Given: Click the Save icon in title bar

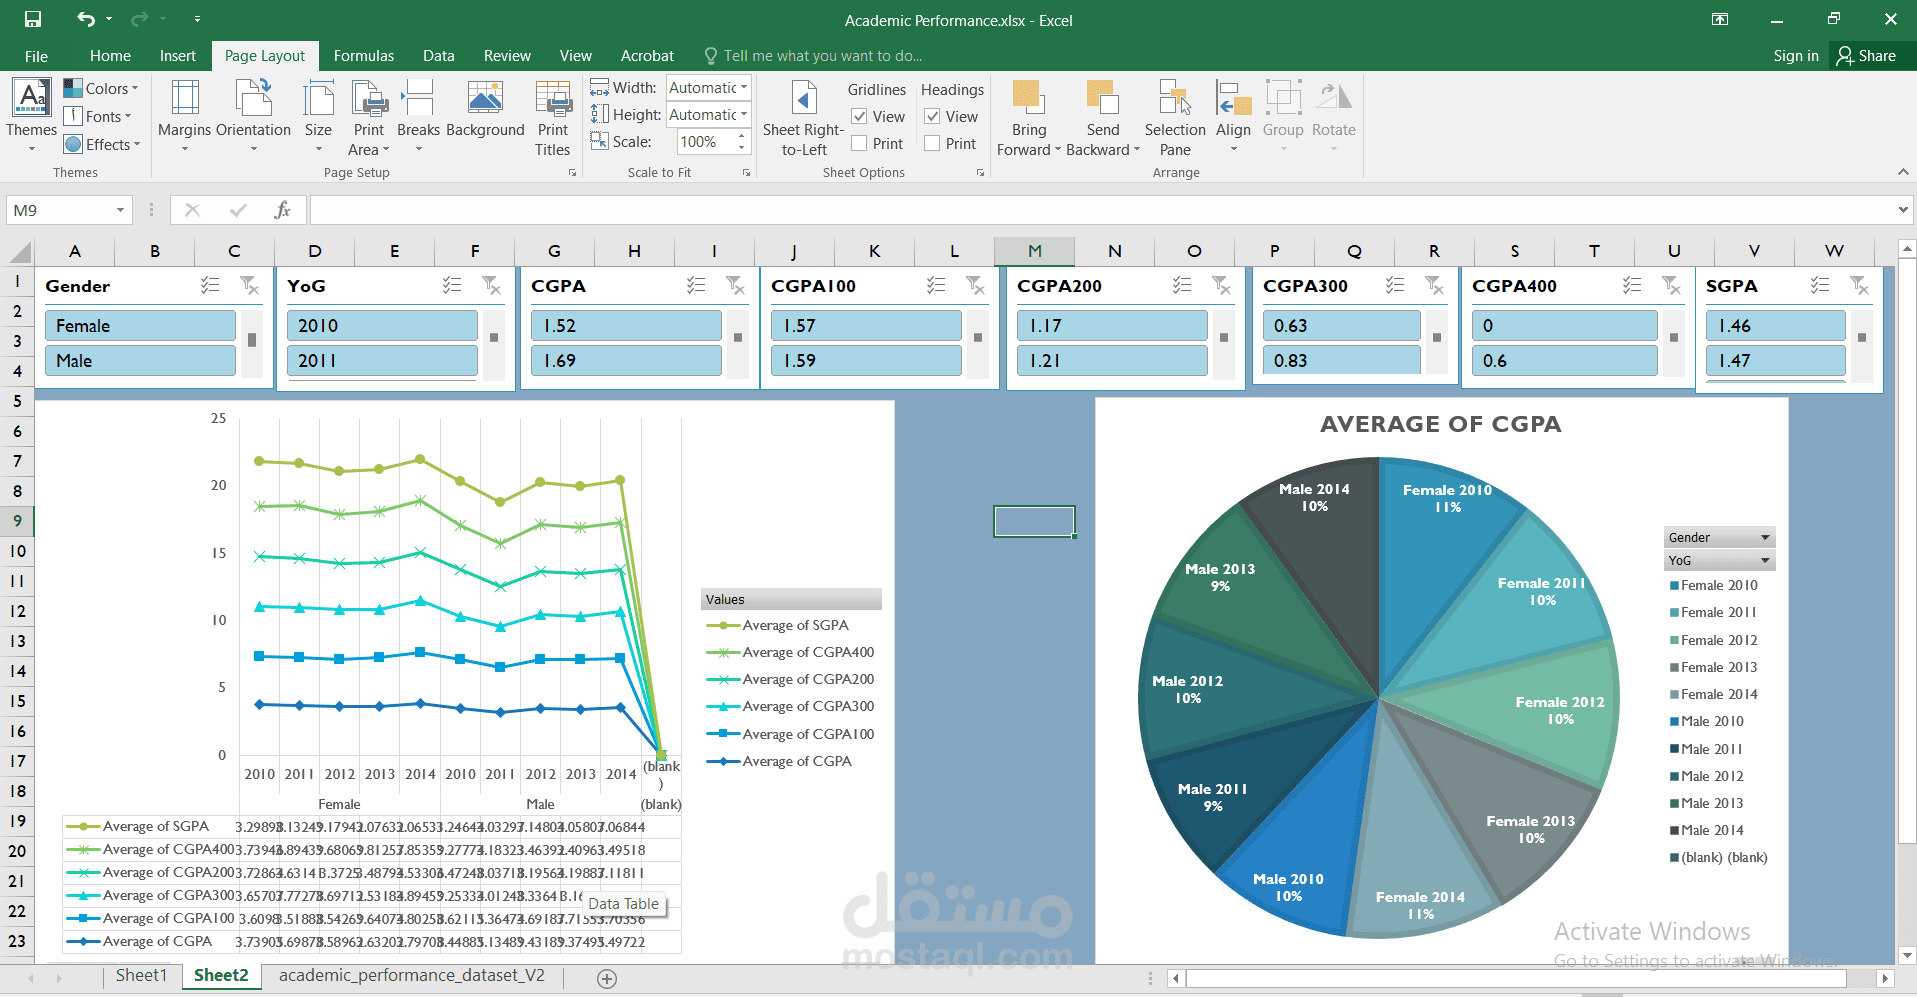Looking at the screenshot, I should tap(33, 19).
